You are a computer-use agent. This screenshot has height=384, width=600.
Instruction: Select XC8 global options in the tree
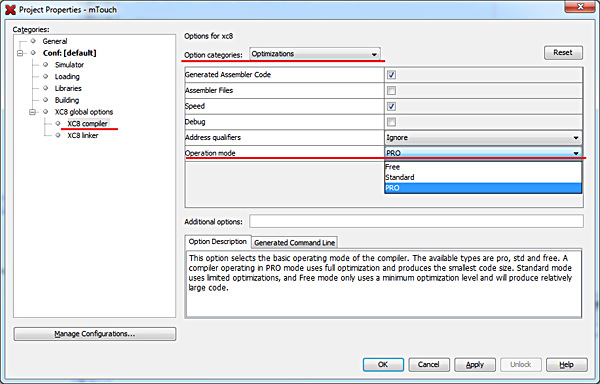pos(84,112)
